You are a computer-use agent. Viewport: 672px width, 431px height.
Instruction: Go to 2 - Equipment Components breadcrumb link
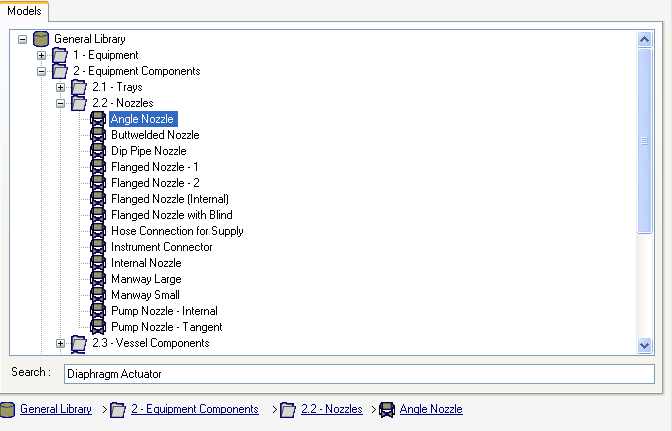(x=195, y=409)
